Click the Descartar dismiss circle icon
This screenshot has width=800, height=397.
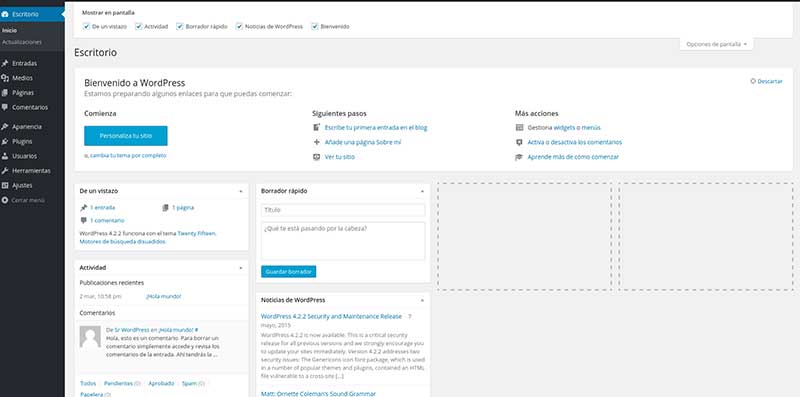(x=753, y=81)
